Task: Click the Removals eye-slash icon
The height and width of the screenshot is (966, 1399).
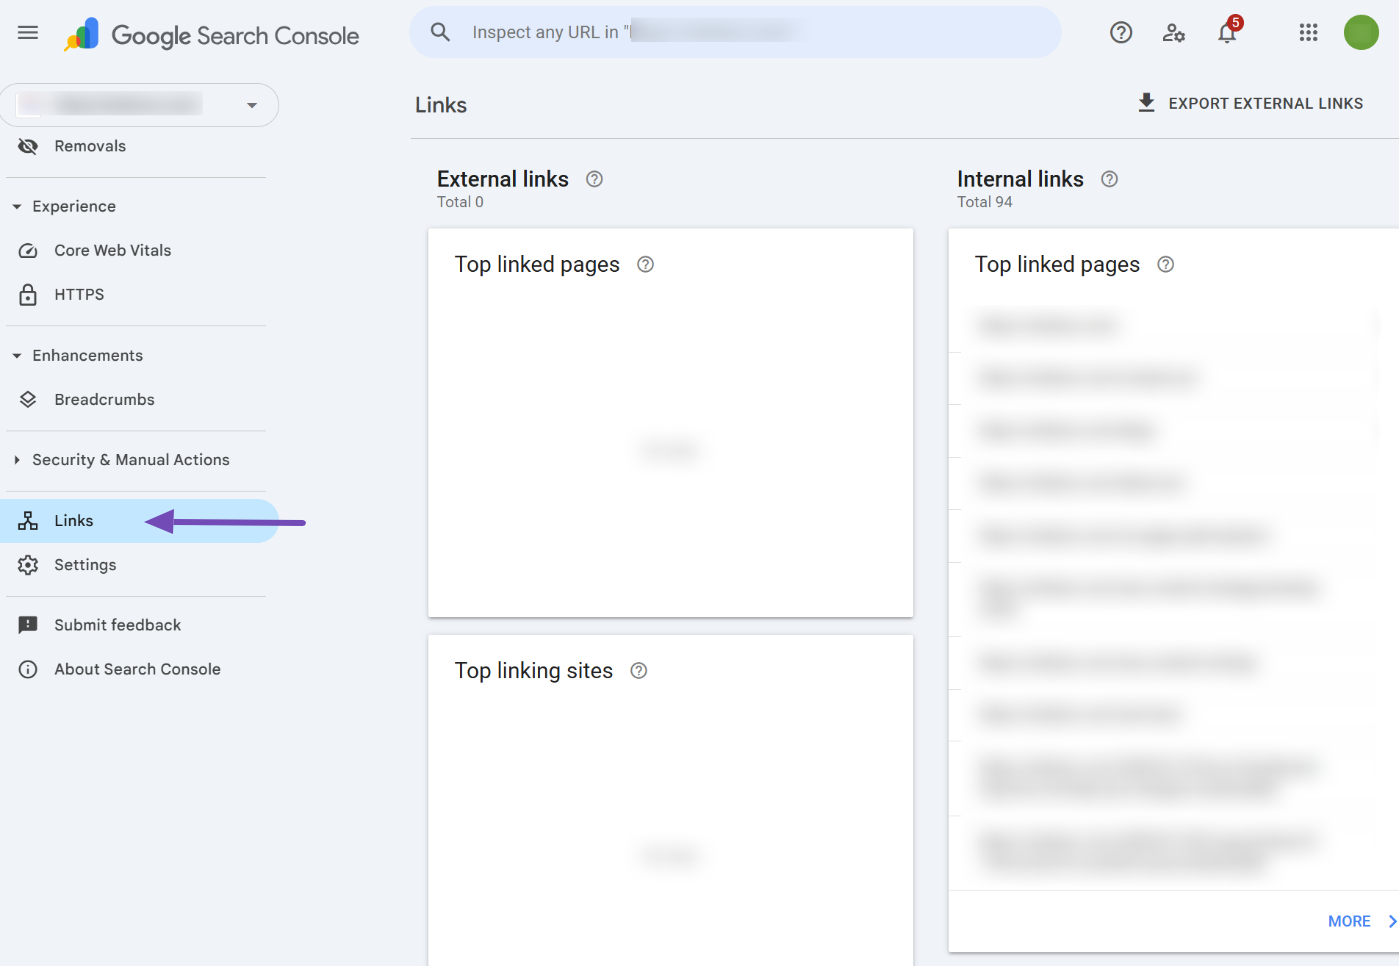Action: tap(28, 146)
